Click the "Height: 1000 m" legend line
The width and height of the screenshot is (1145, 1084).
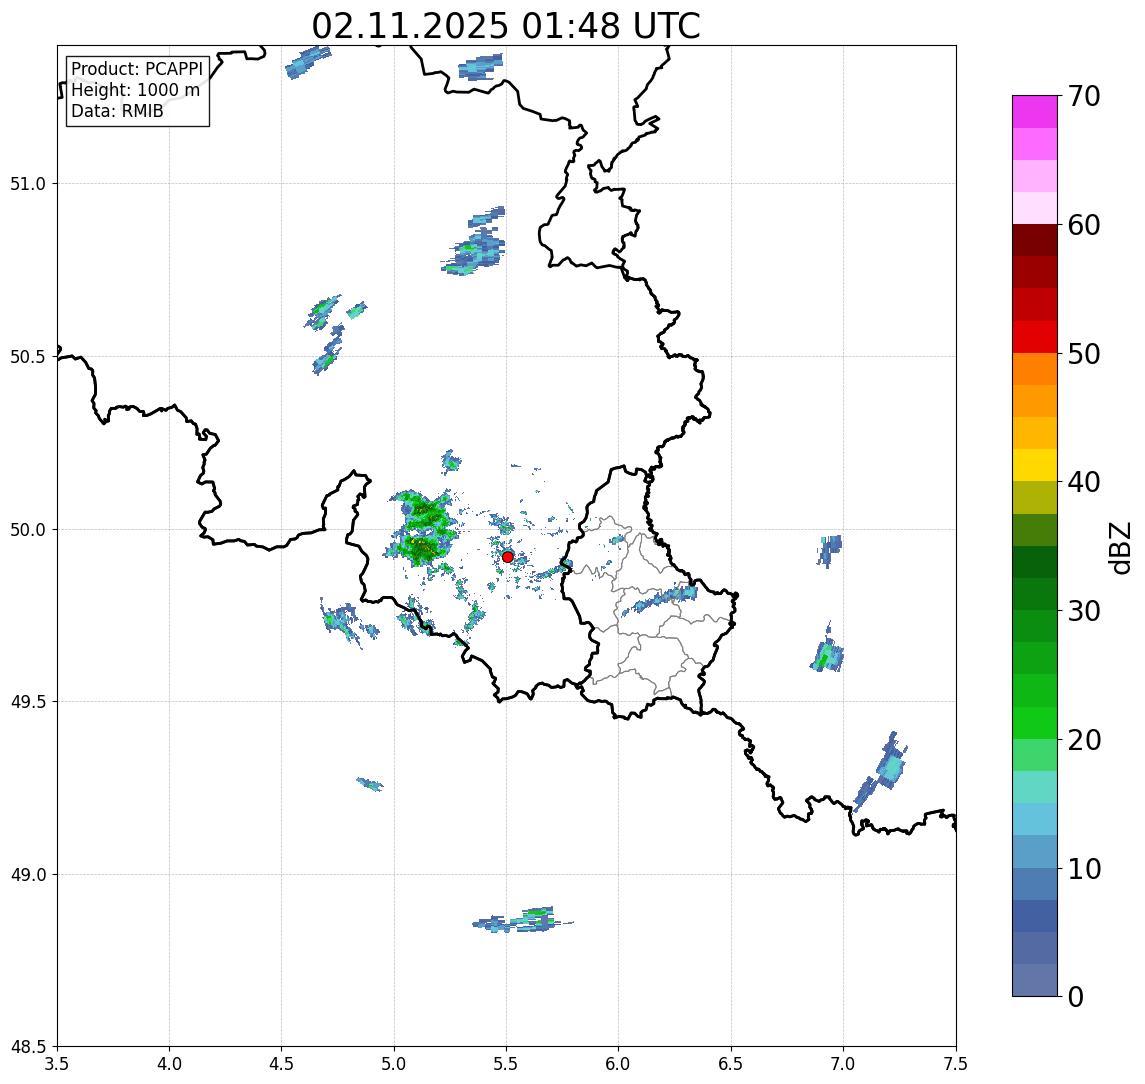135,91
